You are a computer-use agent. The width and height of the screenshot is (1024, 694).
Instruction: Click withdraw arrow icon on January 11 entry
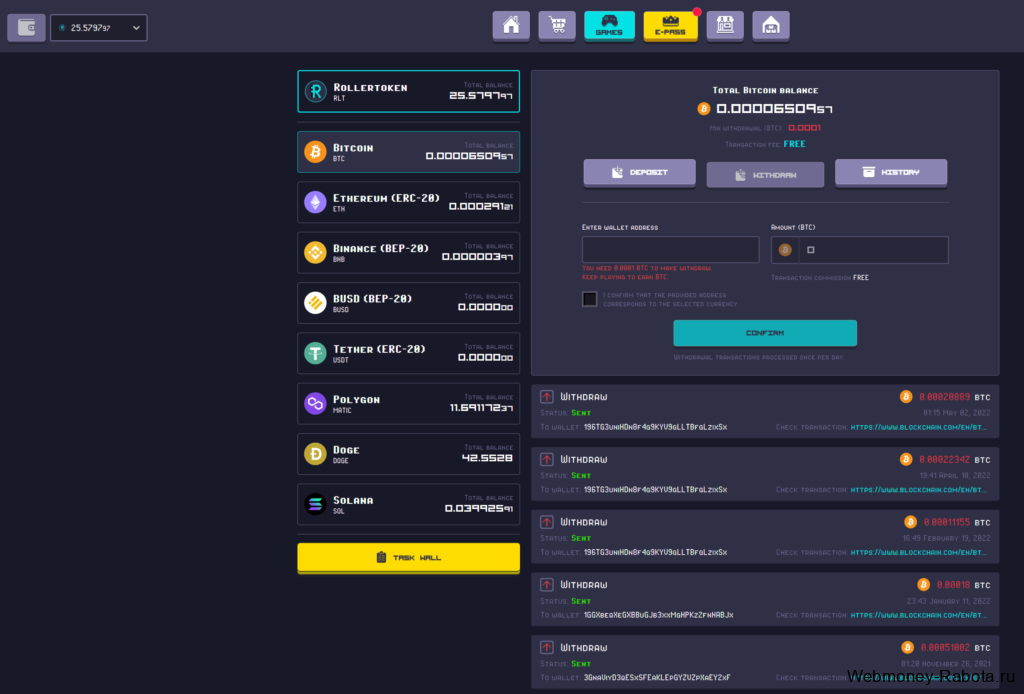pos(547,584)
